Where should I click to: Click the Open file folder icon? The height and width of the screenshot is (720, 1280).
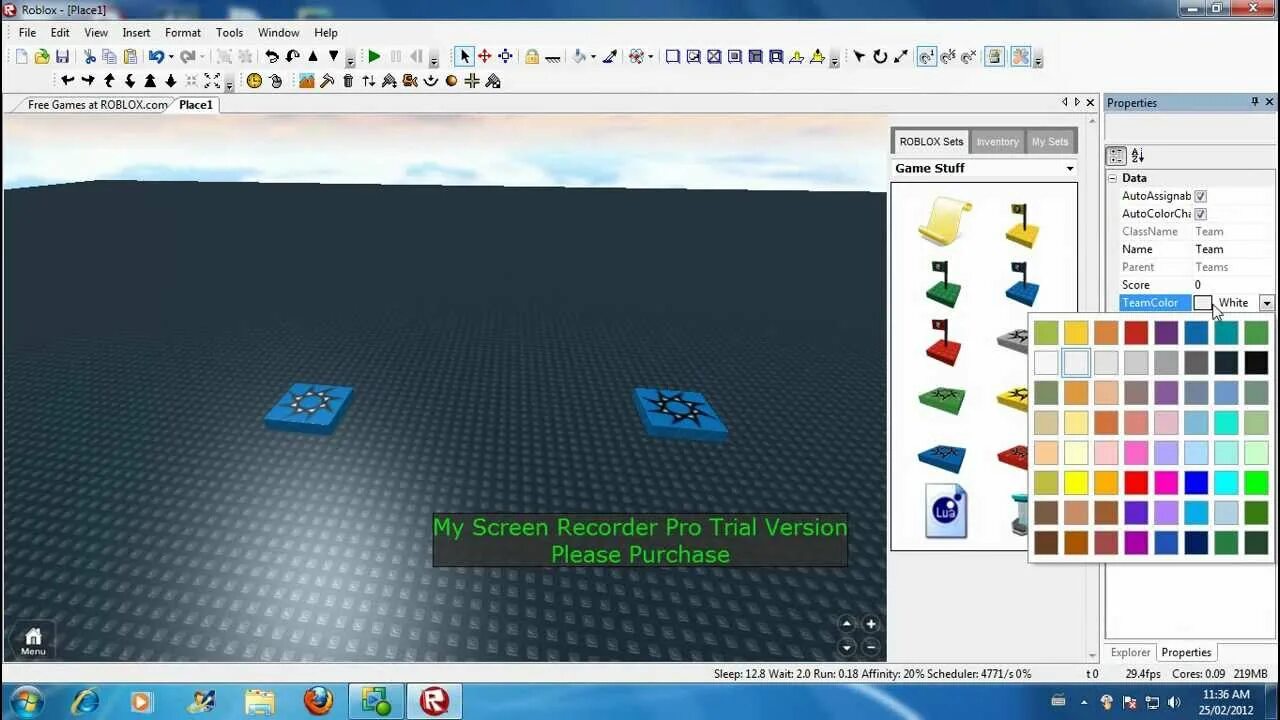pos(42,57)
